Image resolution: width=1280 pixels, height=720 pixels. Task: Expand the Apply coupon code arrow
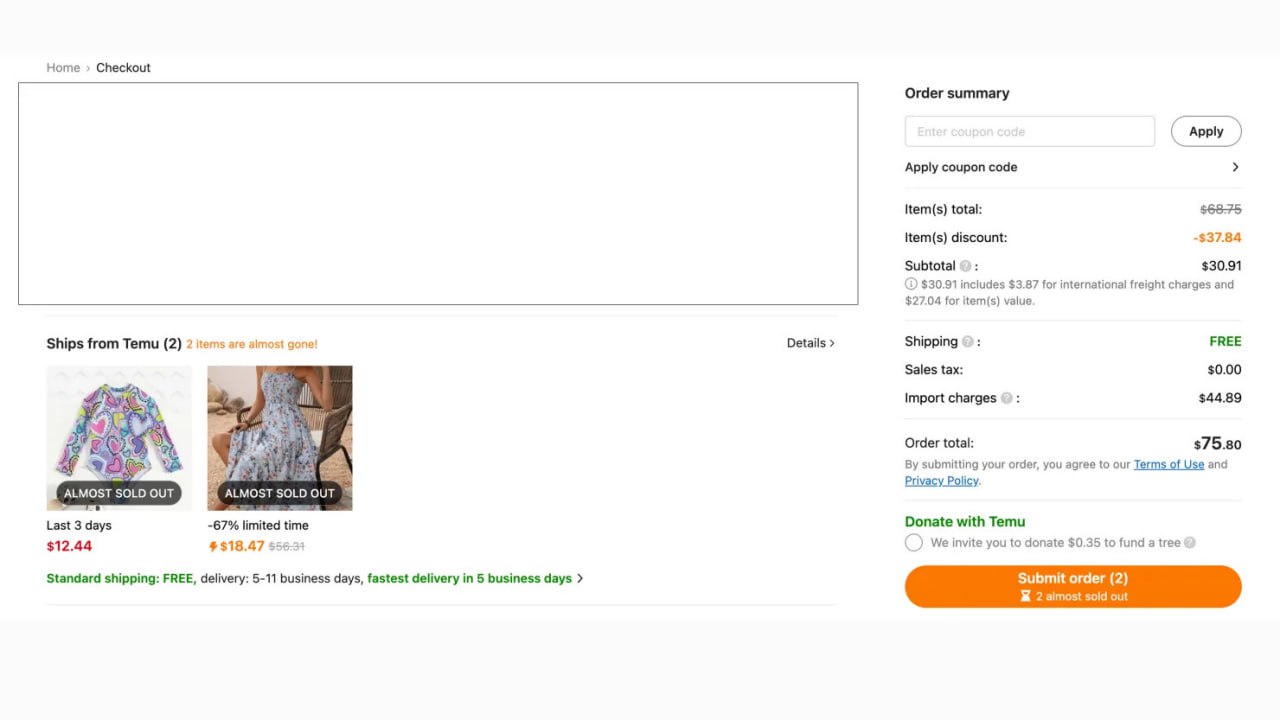coord(1235,167)
